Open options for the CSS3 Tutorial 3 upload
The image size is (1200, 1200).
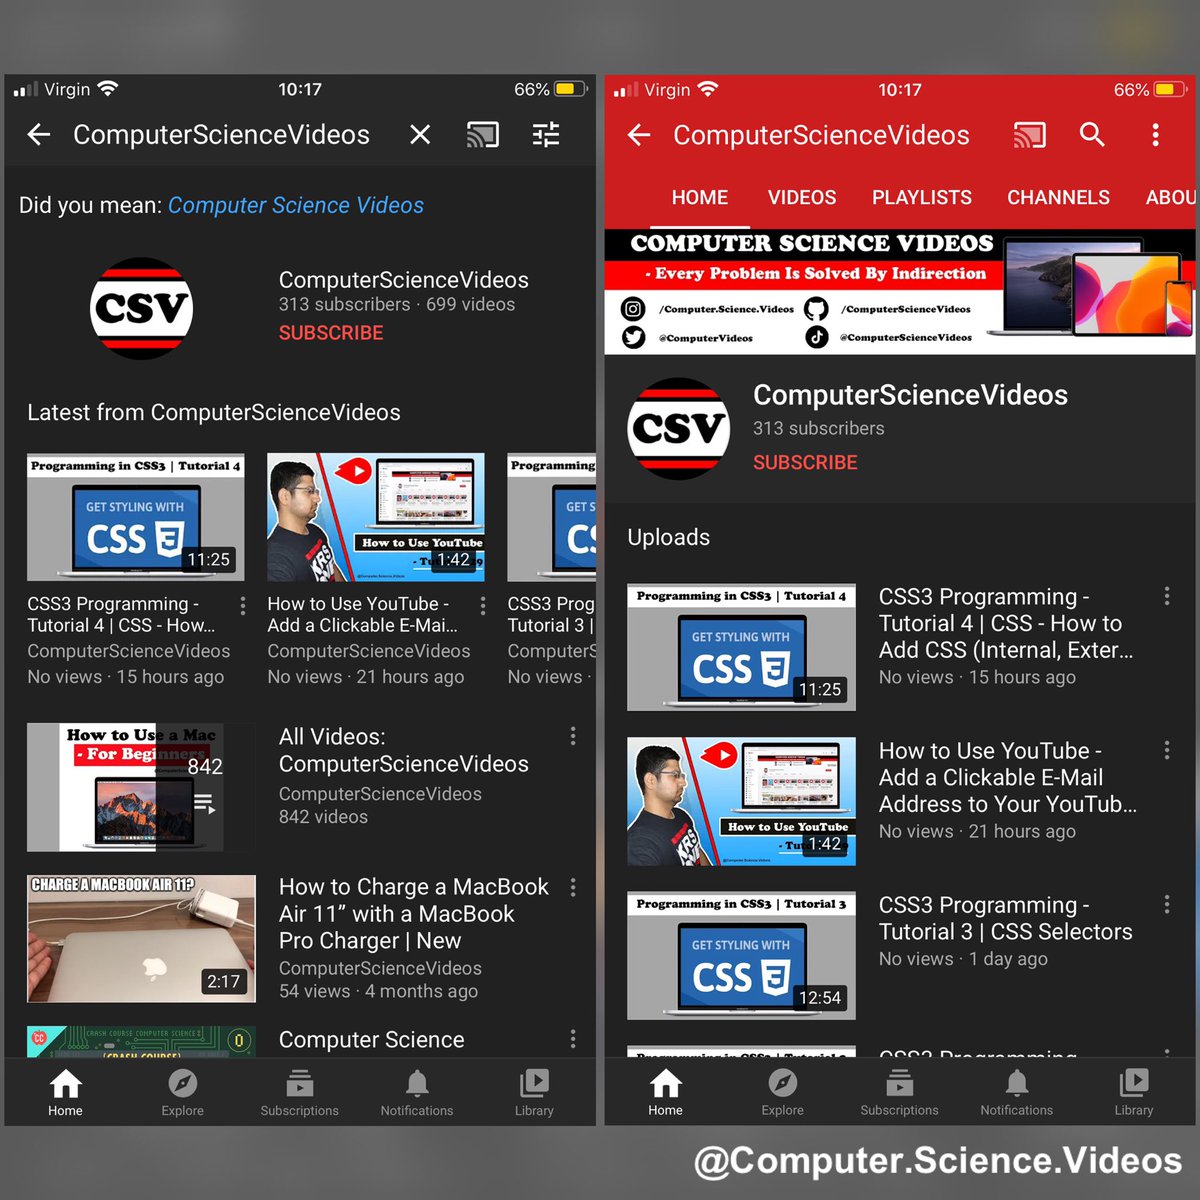(x=1167, y=905)
